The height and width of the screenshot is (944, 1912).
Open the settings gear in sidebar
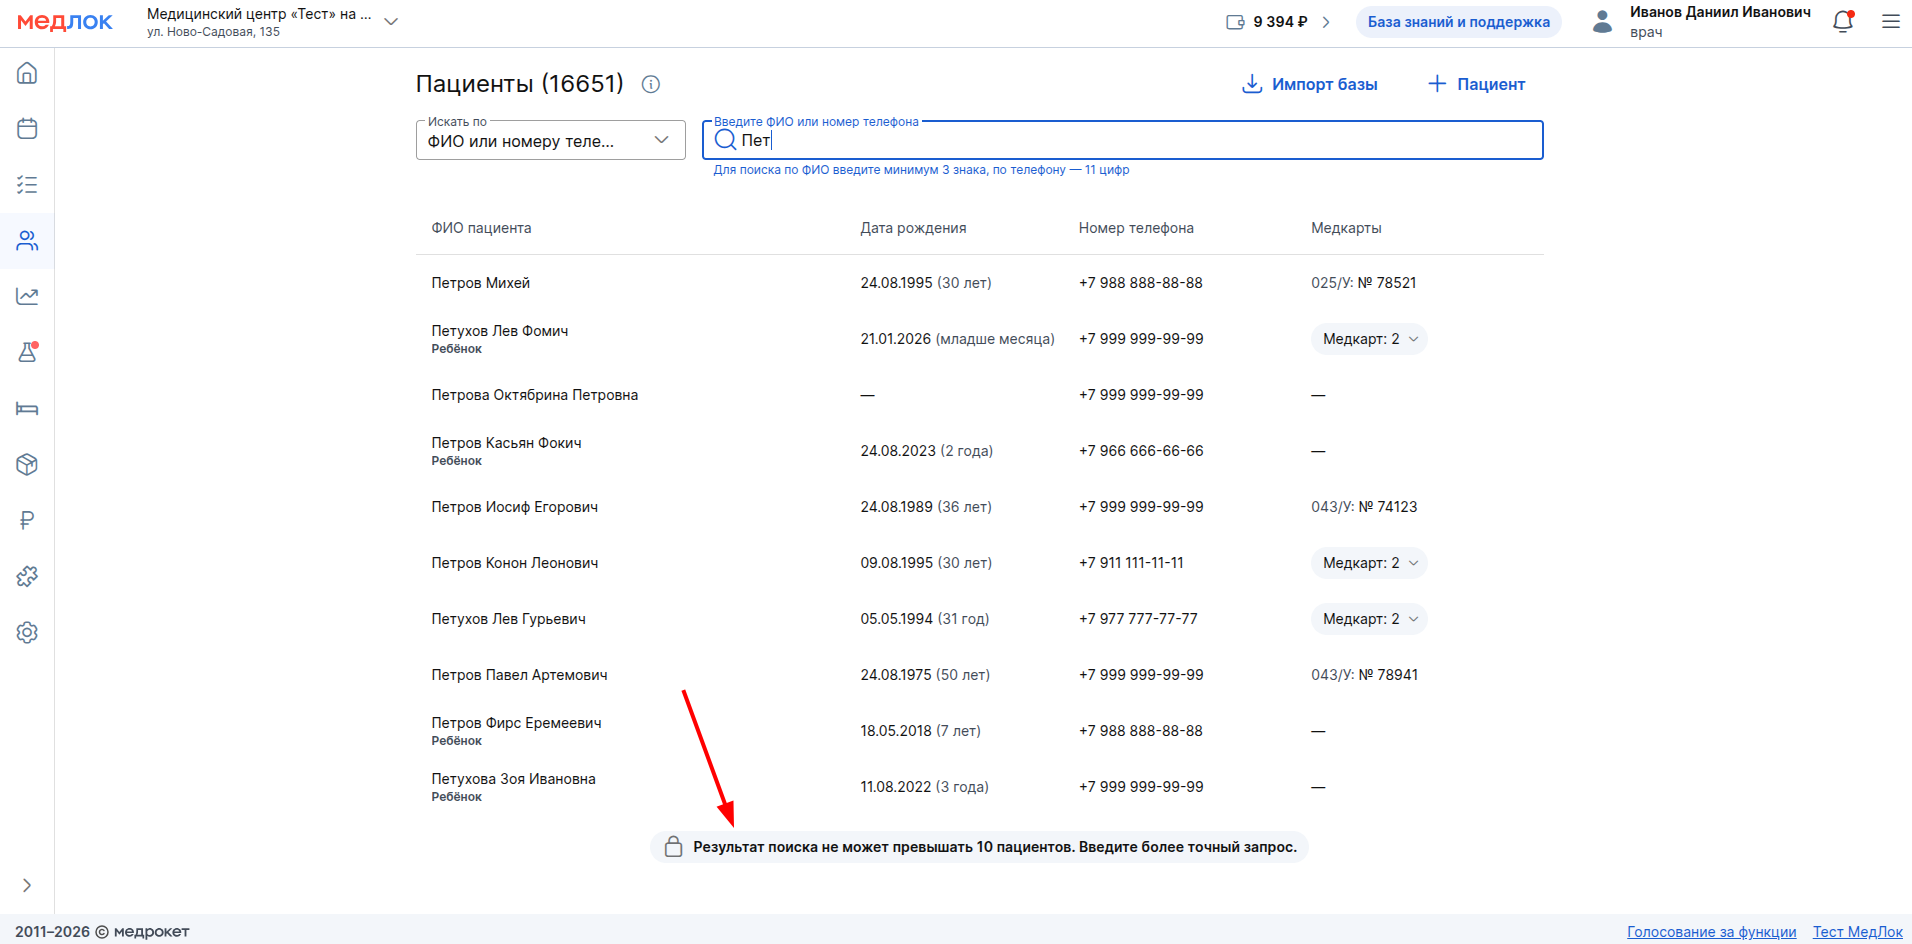pos(27,632)
